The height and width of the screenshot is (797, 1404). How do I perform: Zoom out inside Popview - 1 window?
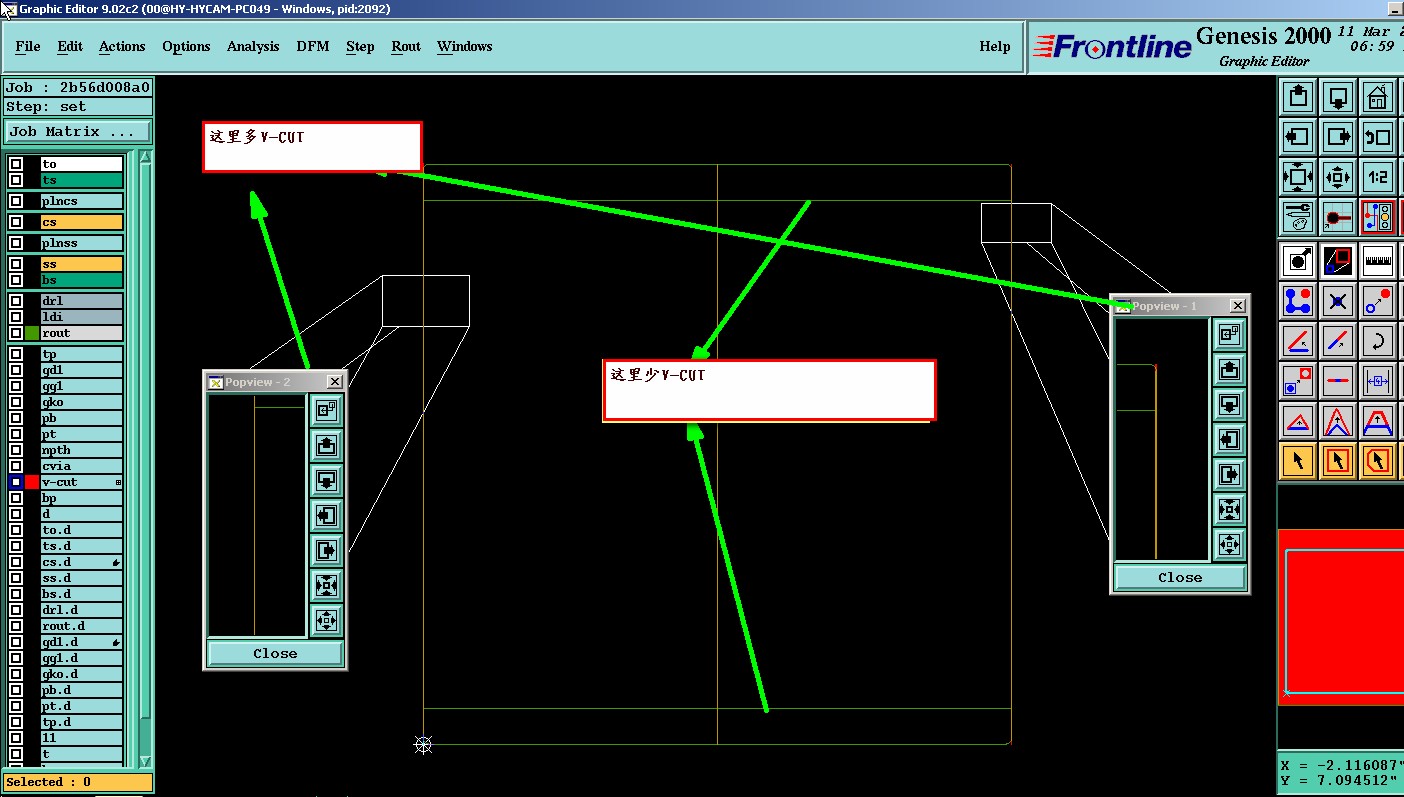click(1229, 544)
